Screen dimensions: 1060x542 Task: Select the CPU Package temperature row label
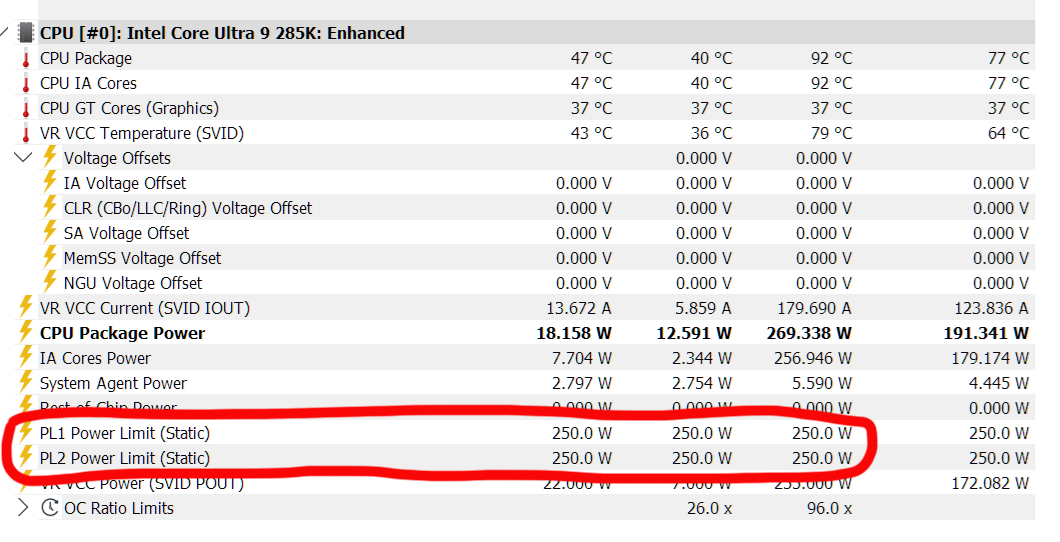coord(86,59)
